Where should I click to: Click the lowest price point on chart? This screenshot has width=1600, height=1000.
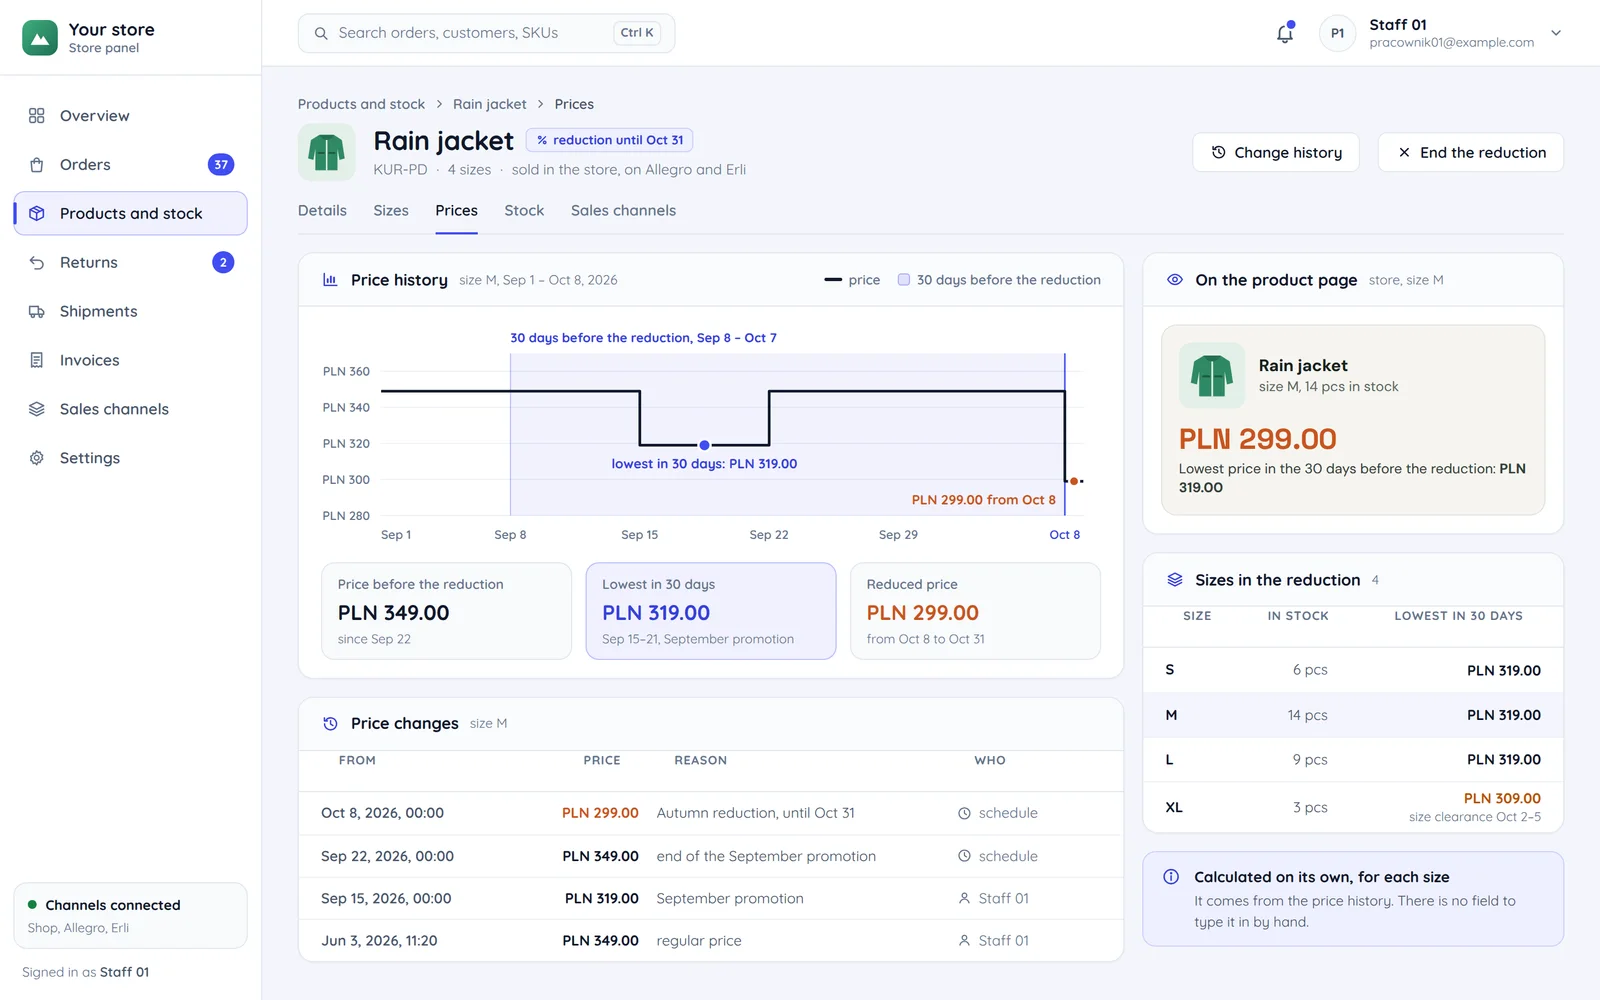tap(705, 445)
